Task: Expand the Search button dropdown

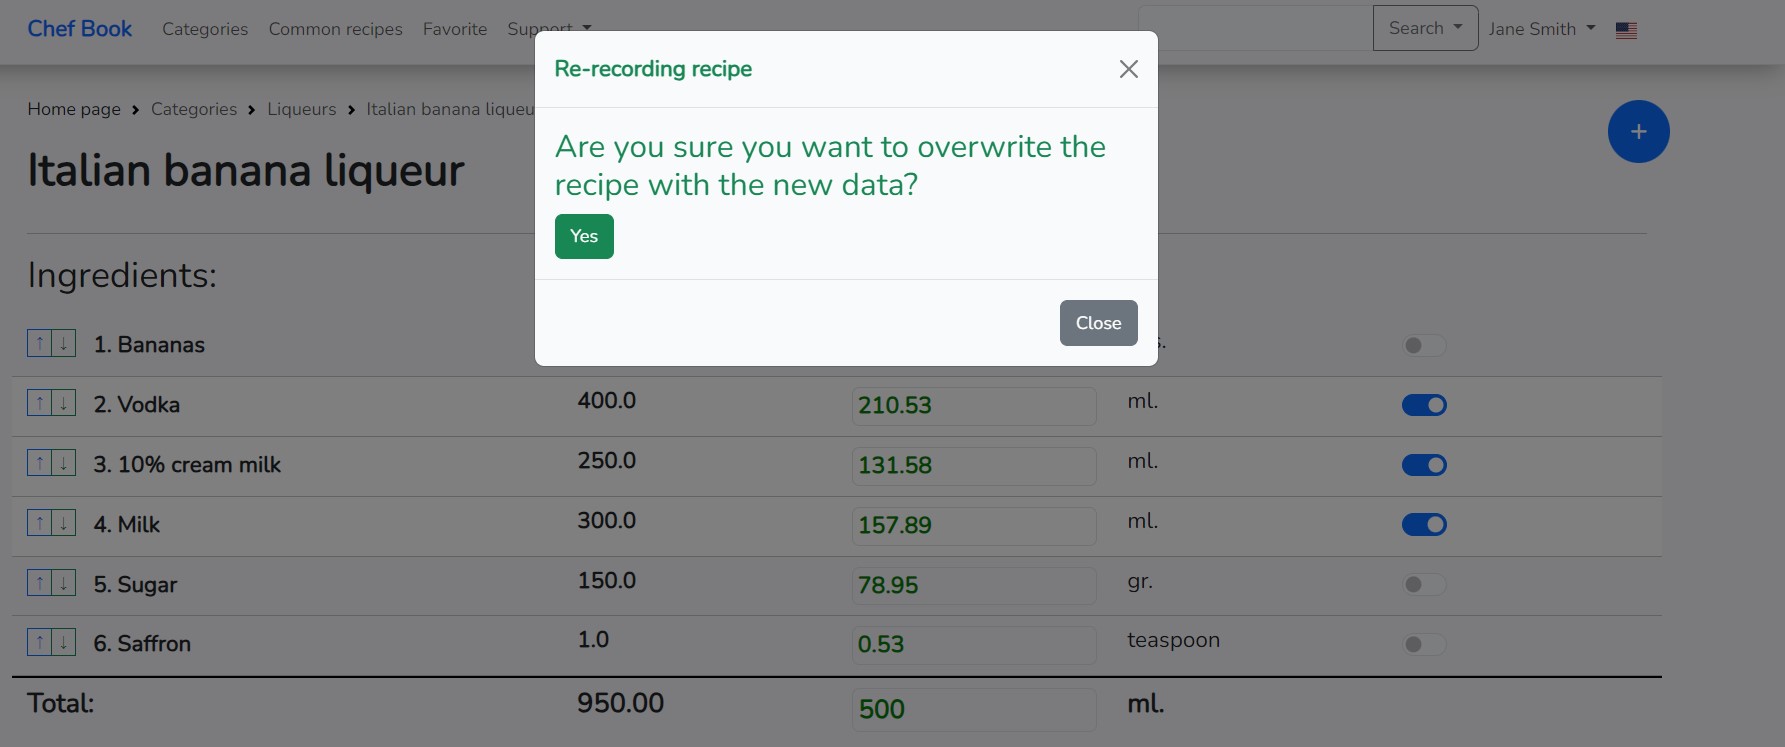Action: [1425, 28]
